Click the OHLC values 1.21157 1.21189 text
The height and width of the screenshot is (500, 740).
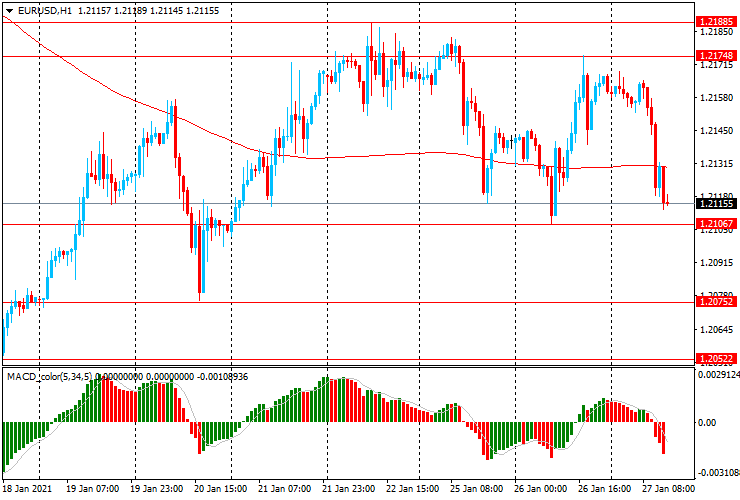pos(112,10)
